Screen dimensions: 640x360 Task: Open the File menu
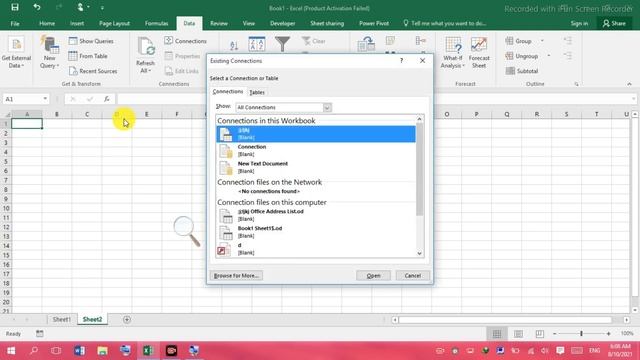point(15,23)
